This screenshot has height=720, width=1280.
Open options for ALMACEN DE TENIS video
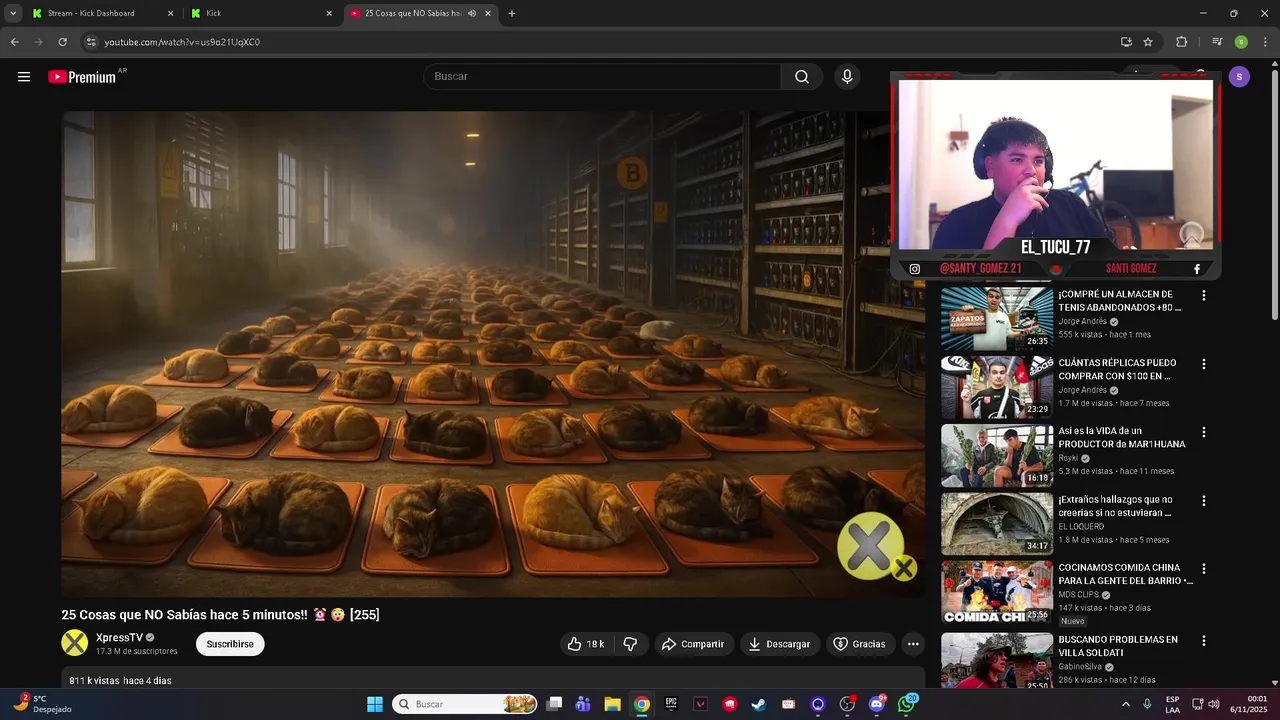(1204, 296)
